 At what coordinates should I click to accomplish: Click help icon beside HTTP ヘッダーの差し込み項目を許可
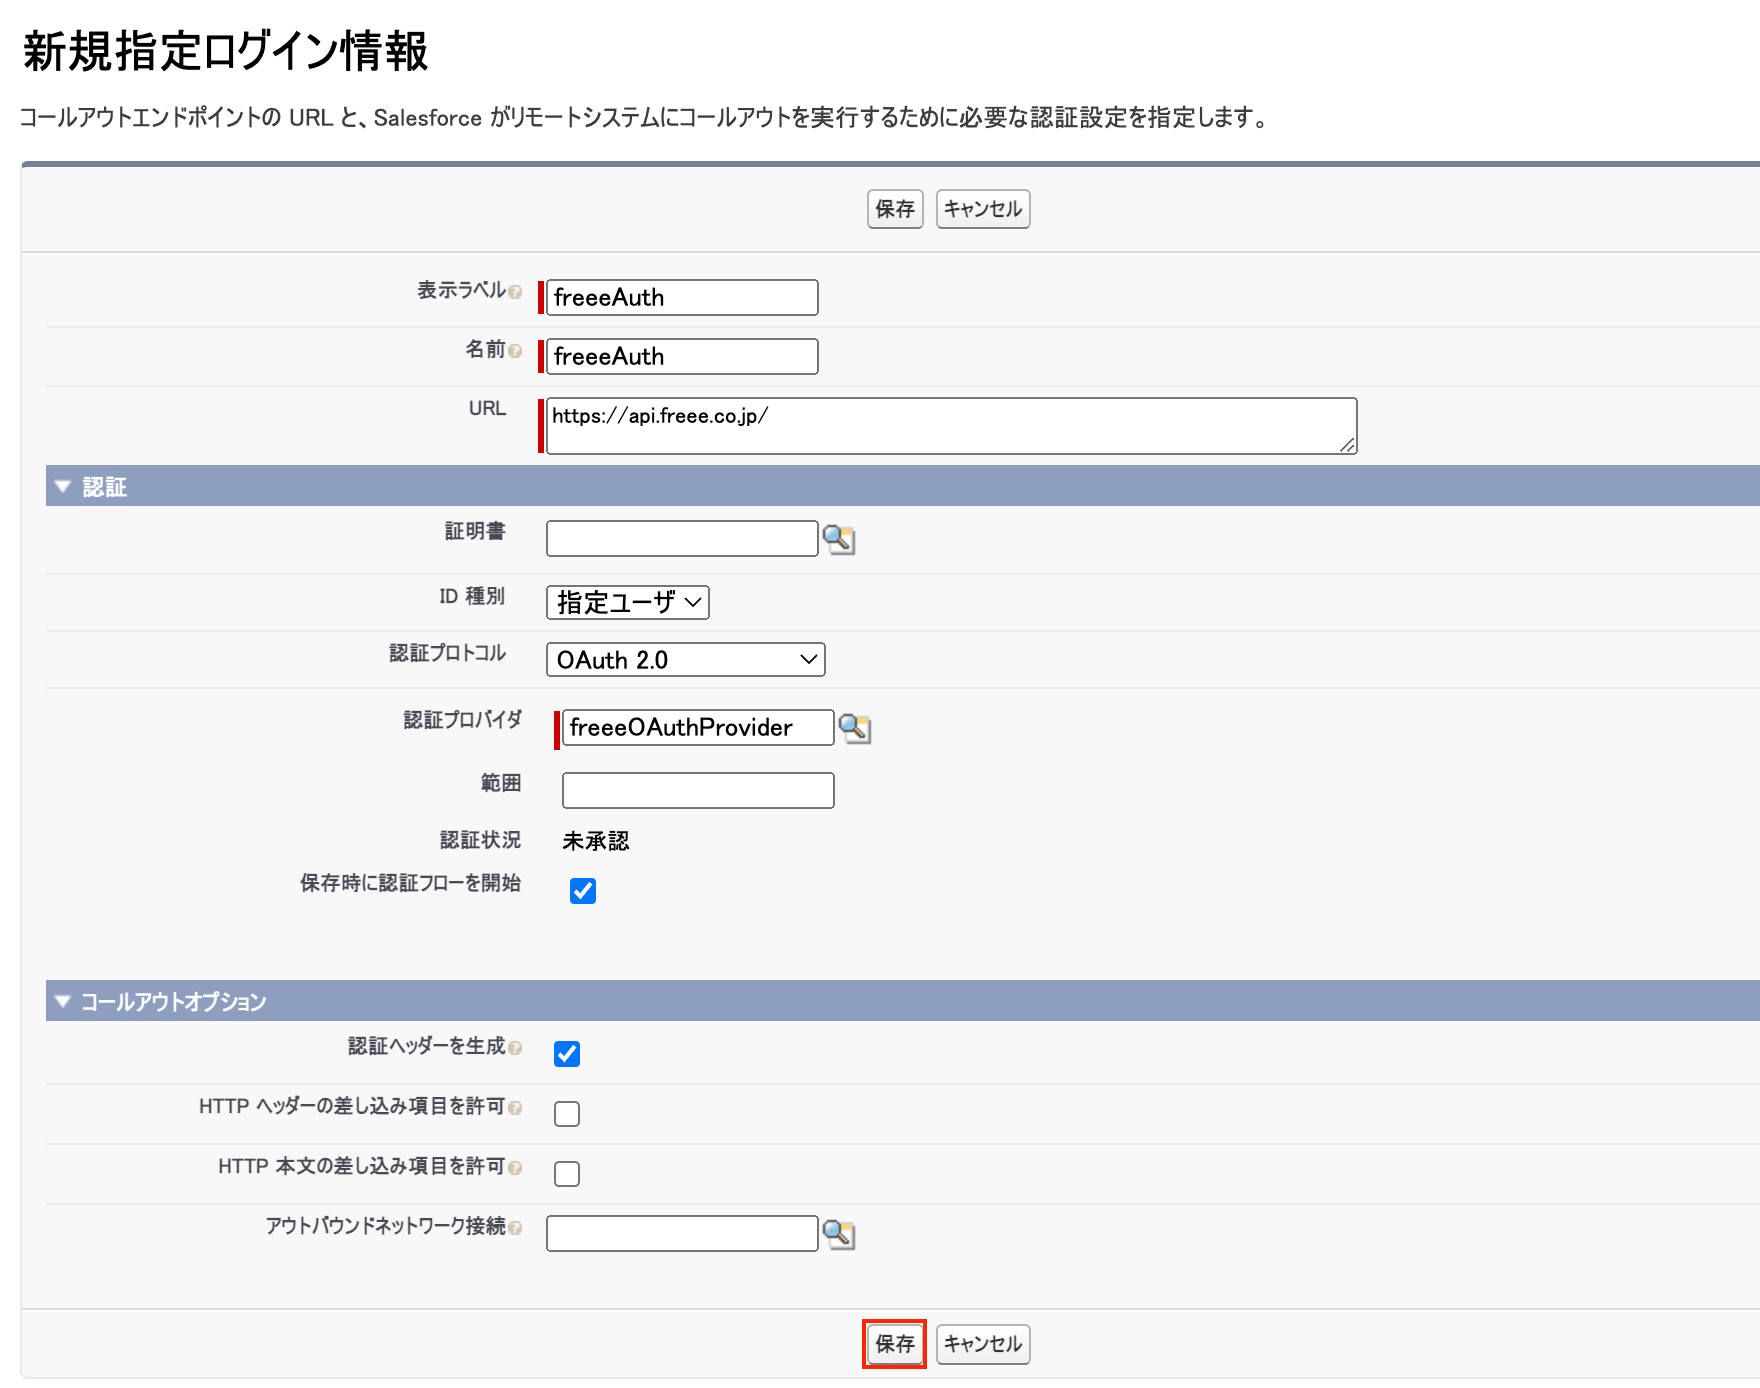coord(515,1108)
